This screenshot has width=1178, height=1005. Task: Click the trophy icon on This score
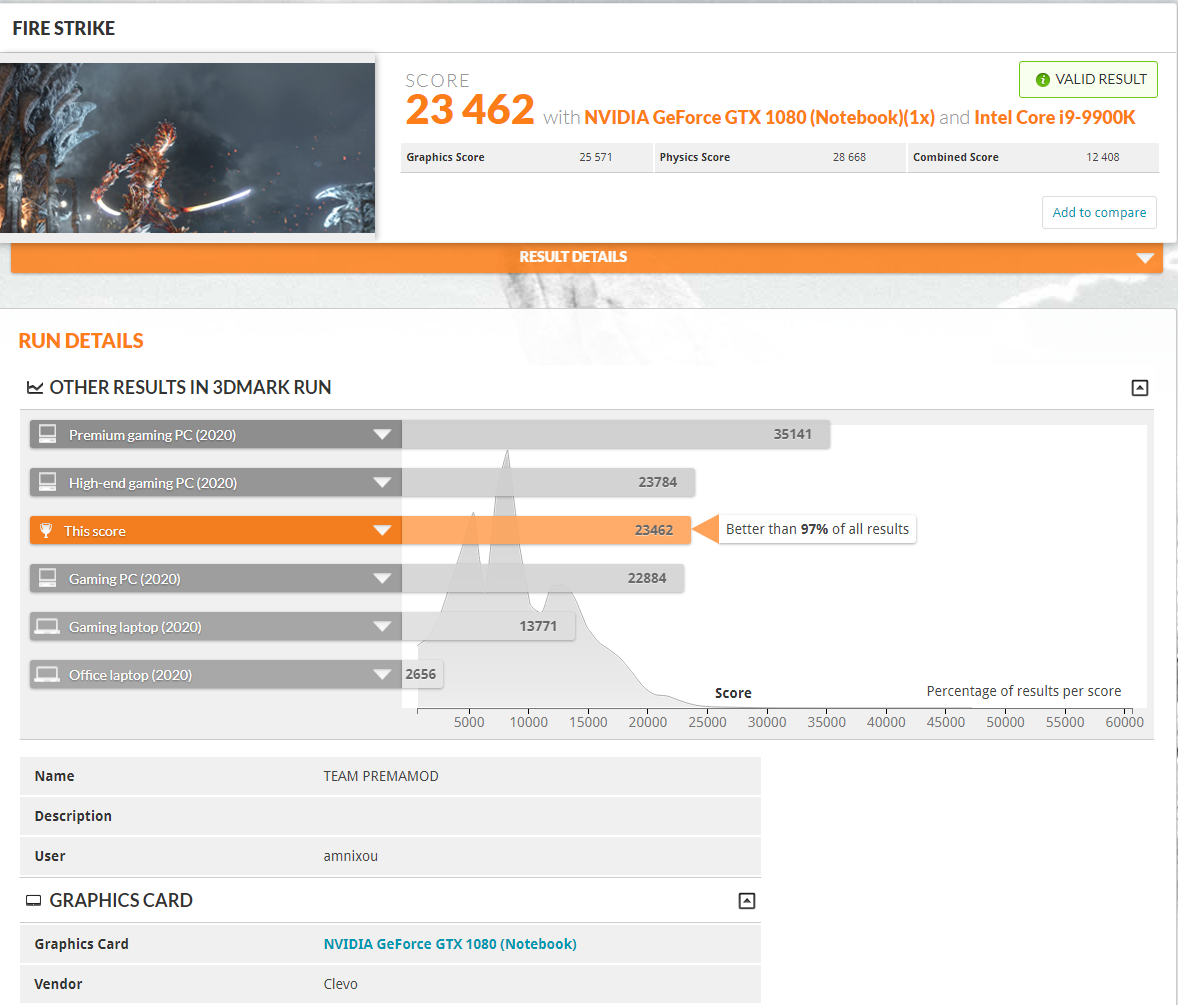(46, 530)
